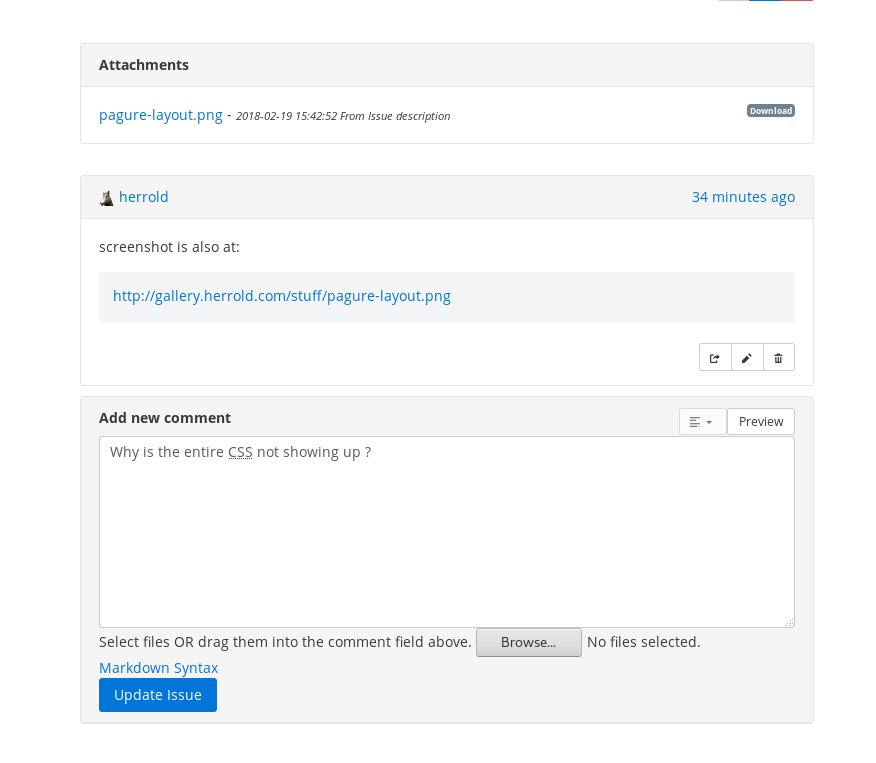Click herrold's avatar image
This screenshot has width=876, height=763.
click(x=106, y=198)
